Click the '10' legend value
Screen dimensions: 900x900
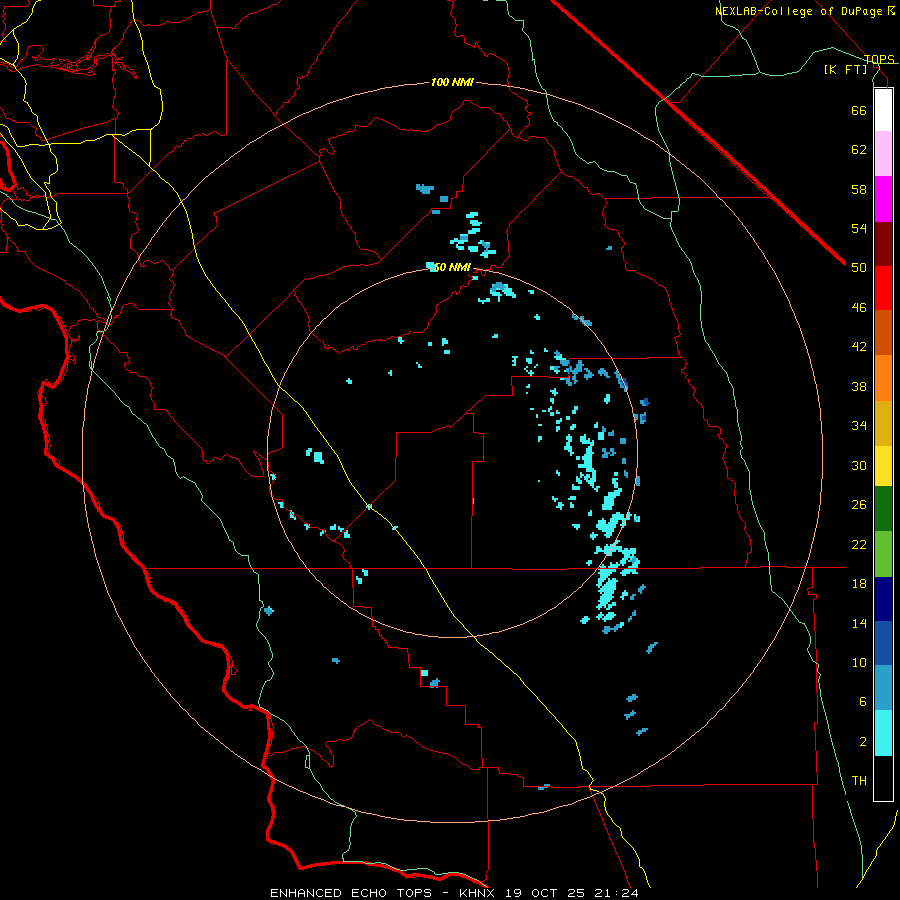click(x=859, y=663)
